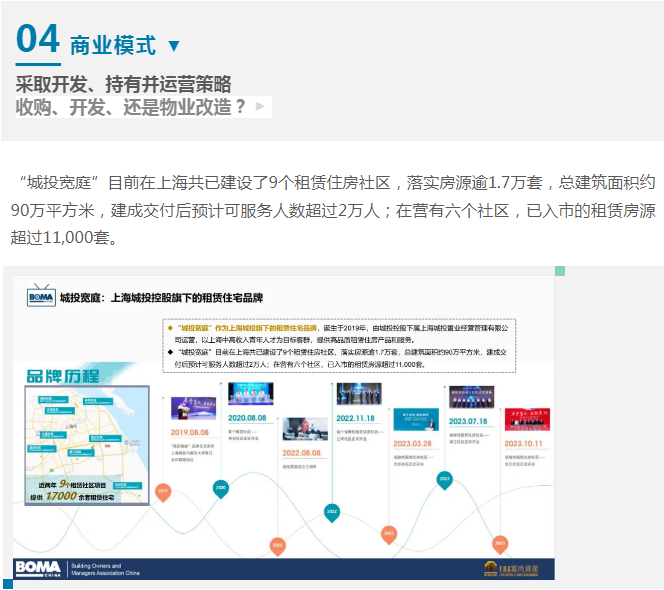Screen dimensions: 664x590
Task: Click the down triangle beside 商业模式
Action: (174, 45)
